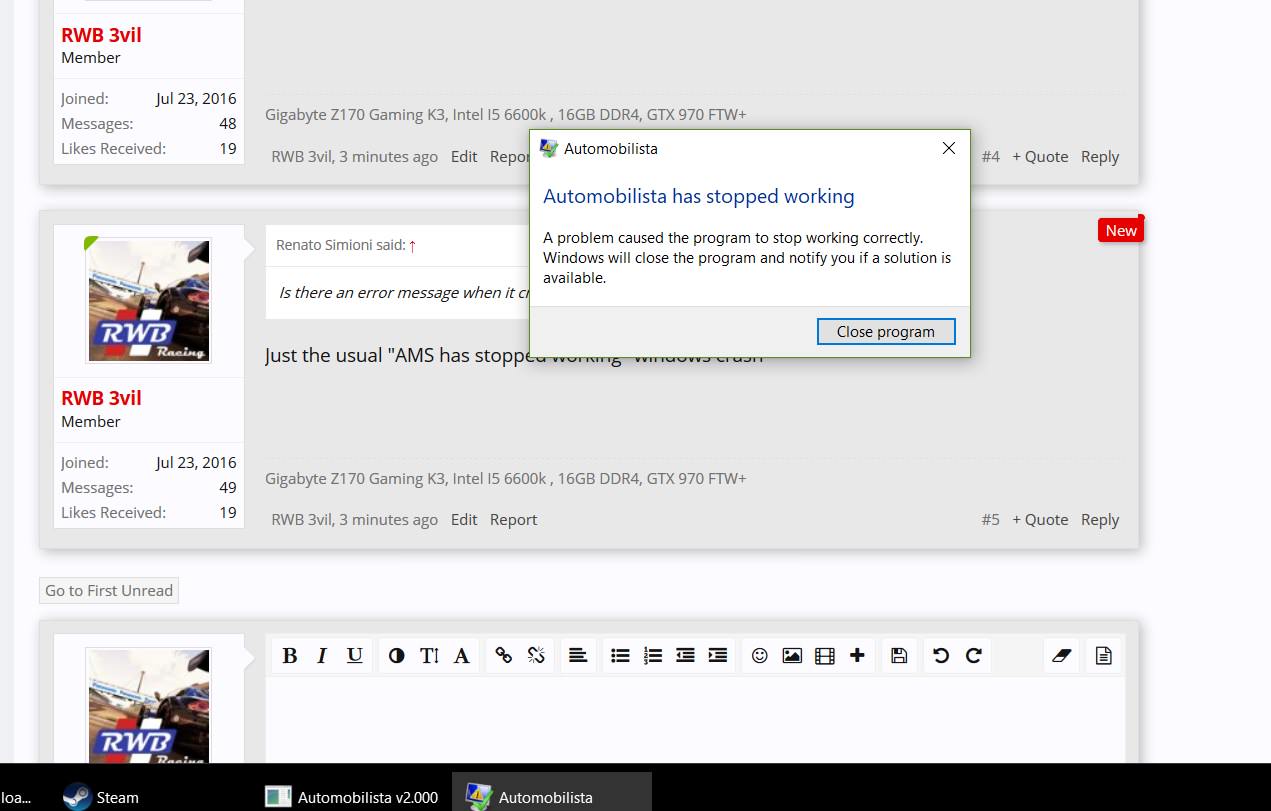The image size is (1271, 811).
Task: Open the text color picker
Action: (x=397, y=655)
